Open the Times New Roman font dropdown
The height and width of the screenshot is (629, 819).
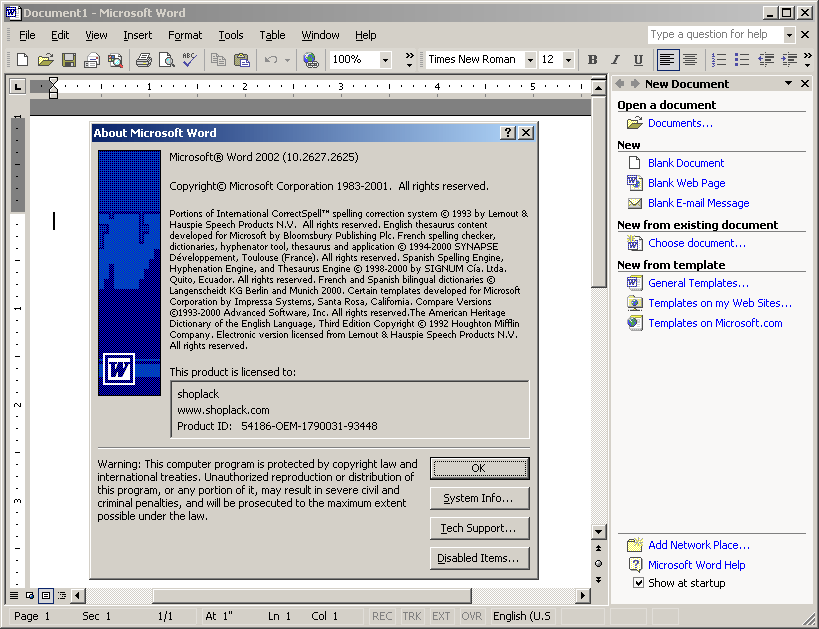coord(530,60)
